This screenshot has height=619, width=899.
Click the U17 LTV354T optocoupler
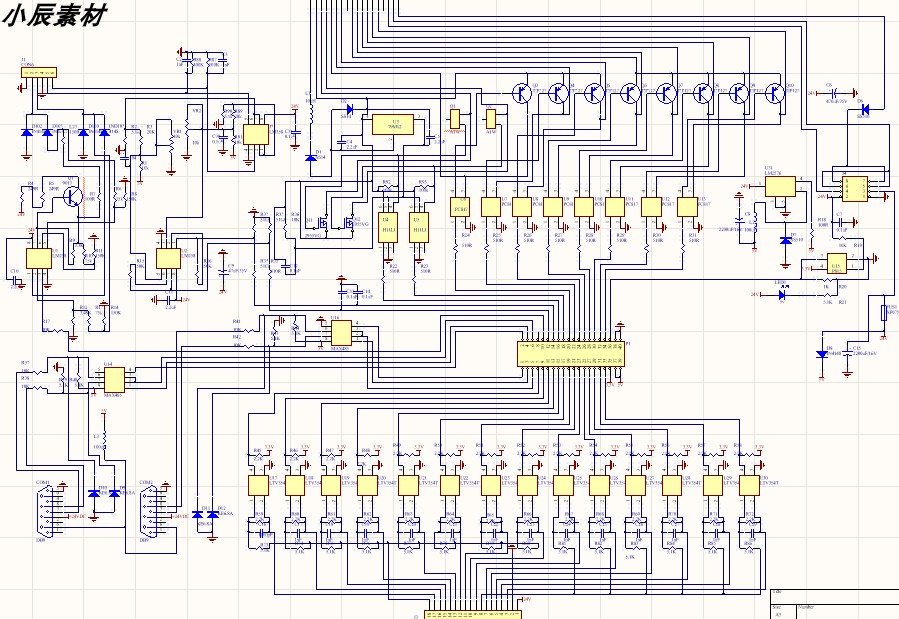pos(258,485)
